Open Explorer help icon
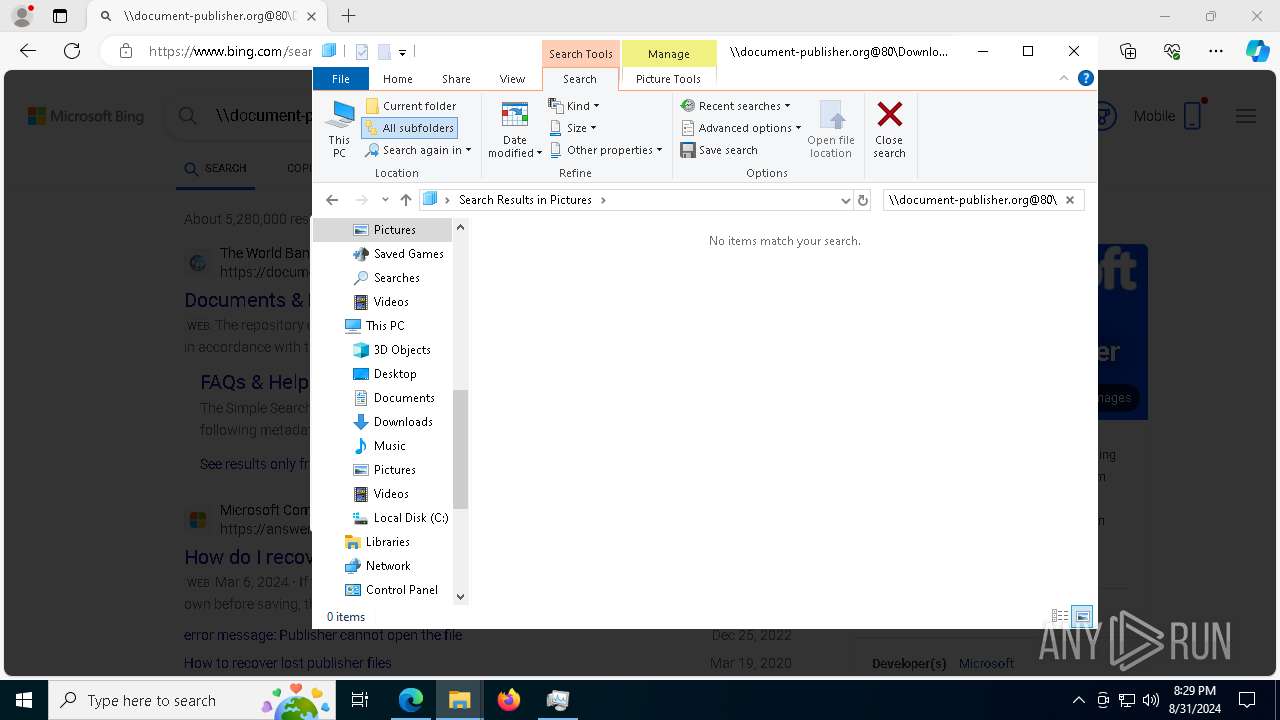The image size is (1280, 720). point(1085,78)
